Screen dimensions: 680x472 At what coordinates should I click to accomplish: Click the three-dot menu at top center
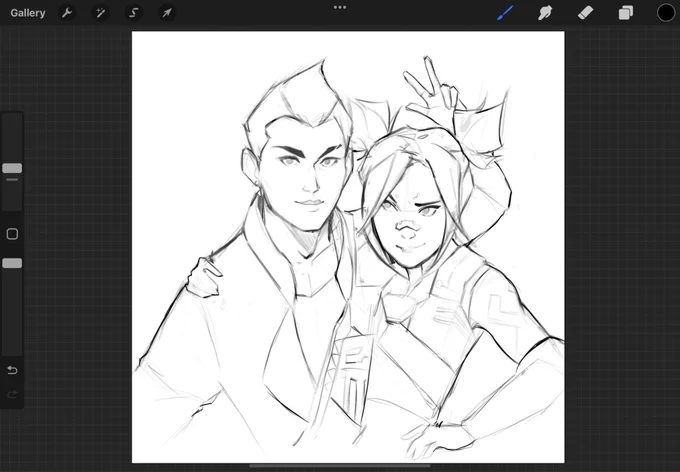click(340, 7)
